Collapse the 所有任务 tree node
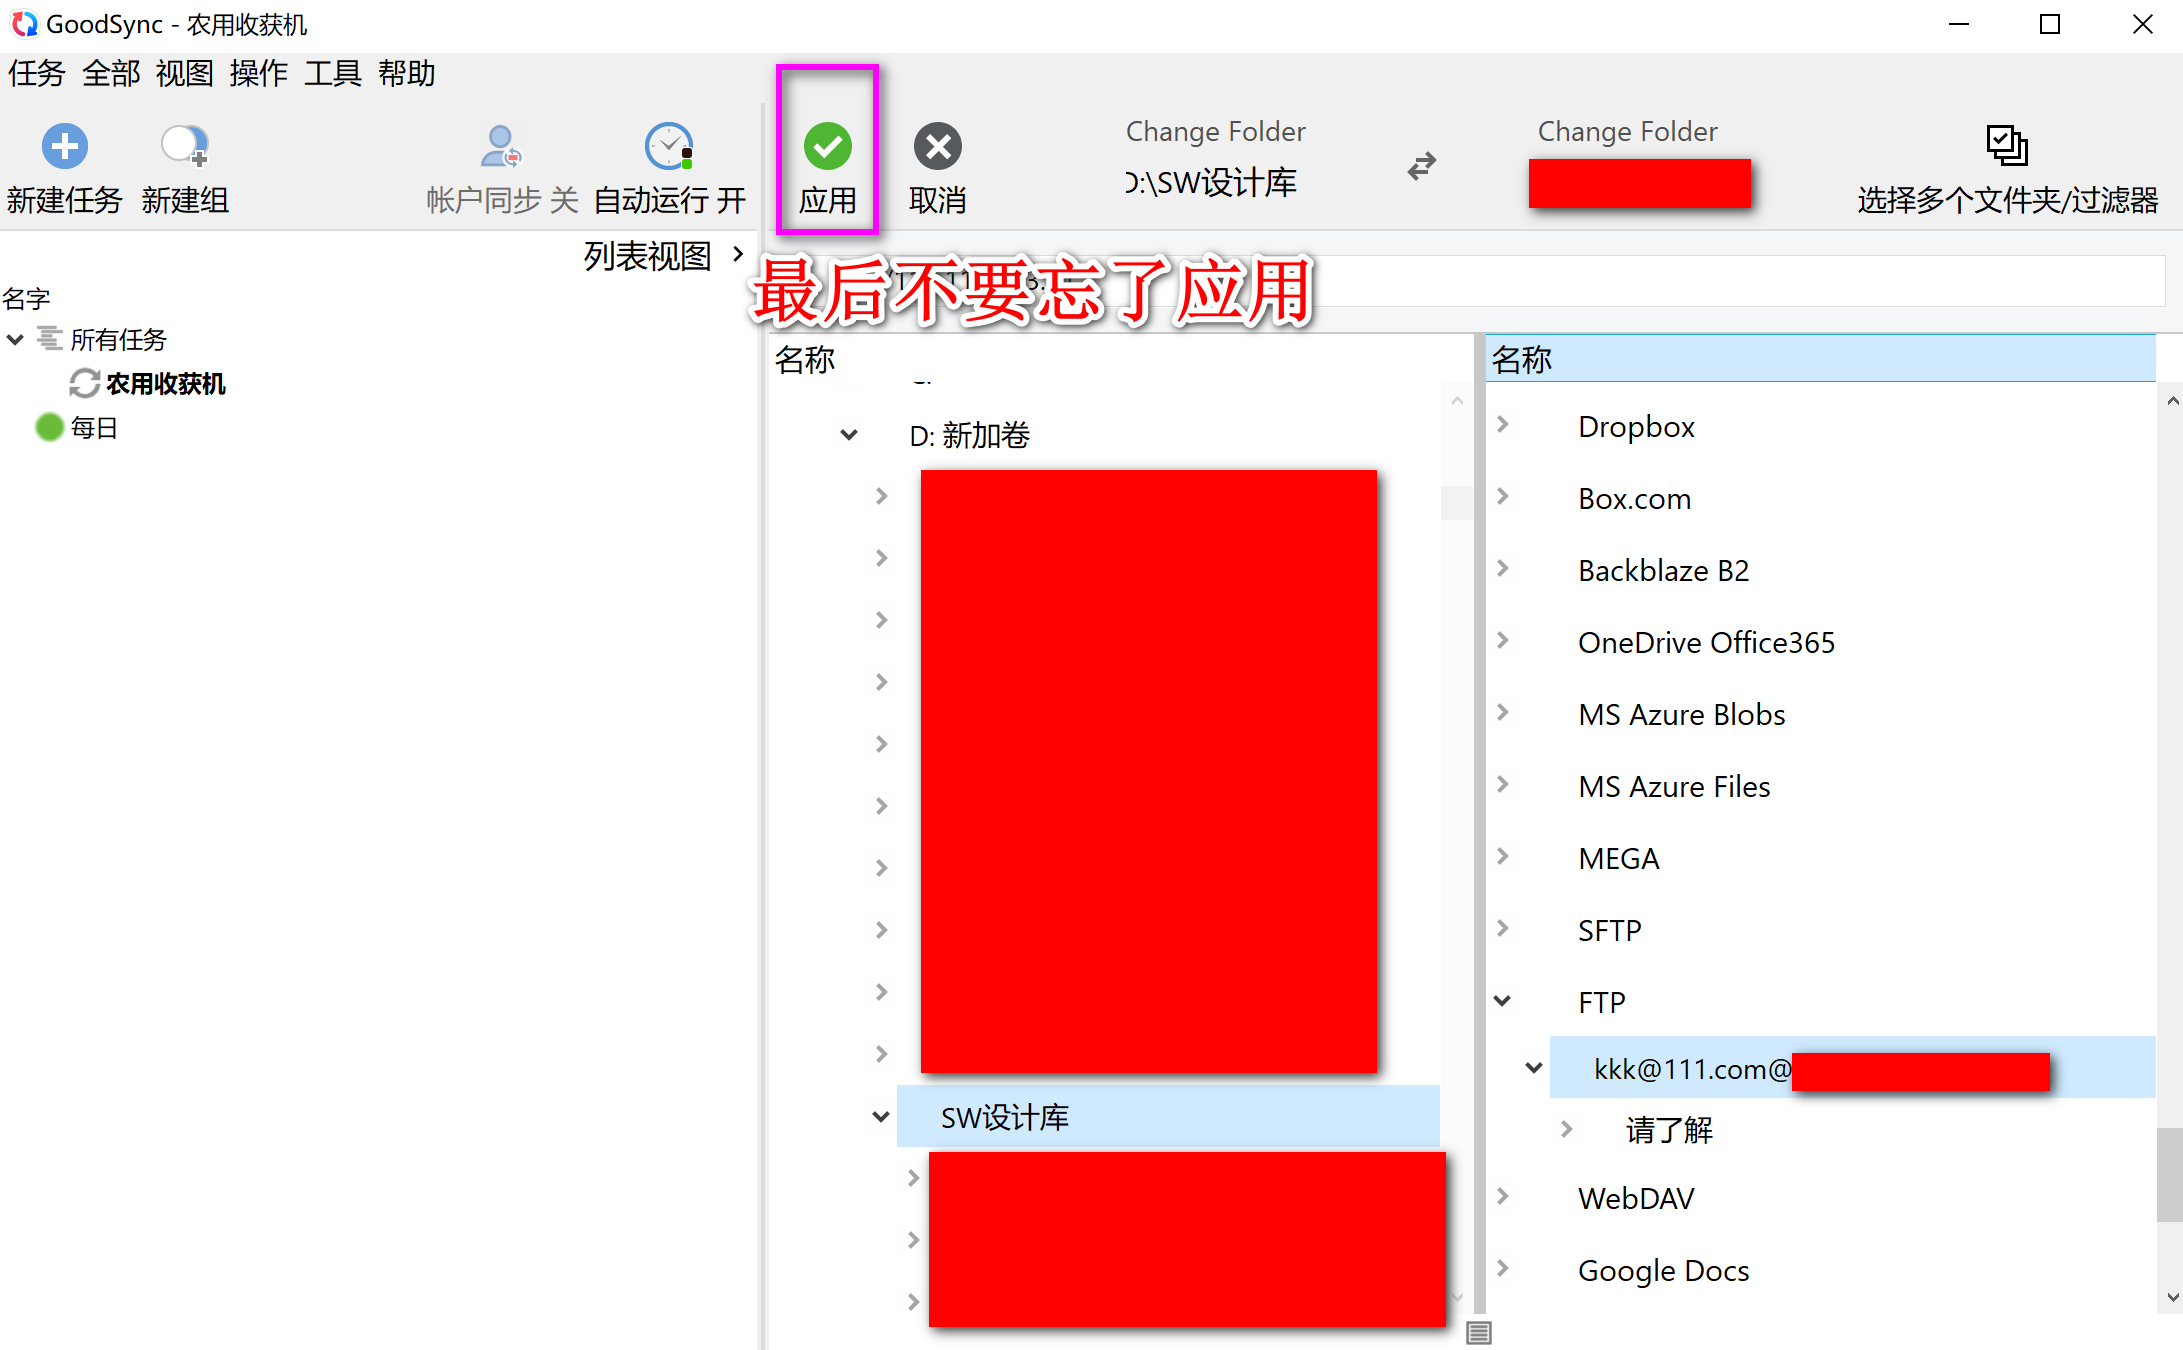 (x=15, y=340)
